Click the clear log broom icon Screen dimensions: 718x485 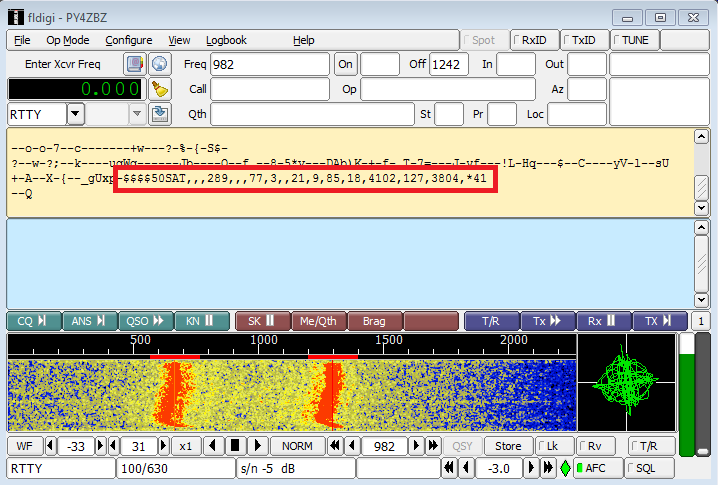click(x=160, y=89)
